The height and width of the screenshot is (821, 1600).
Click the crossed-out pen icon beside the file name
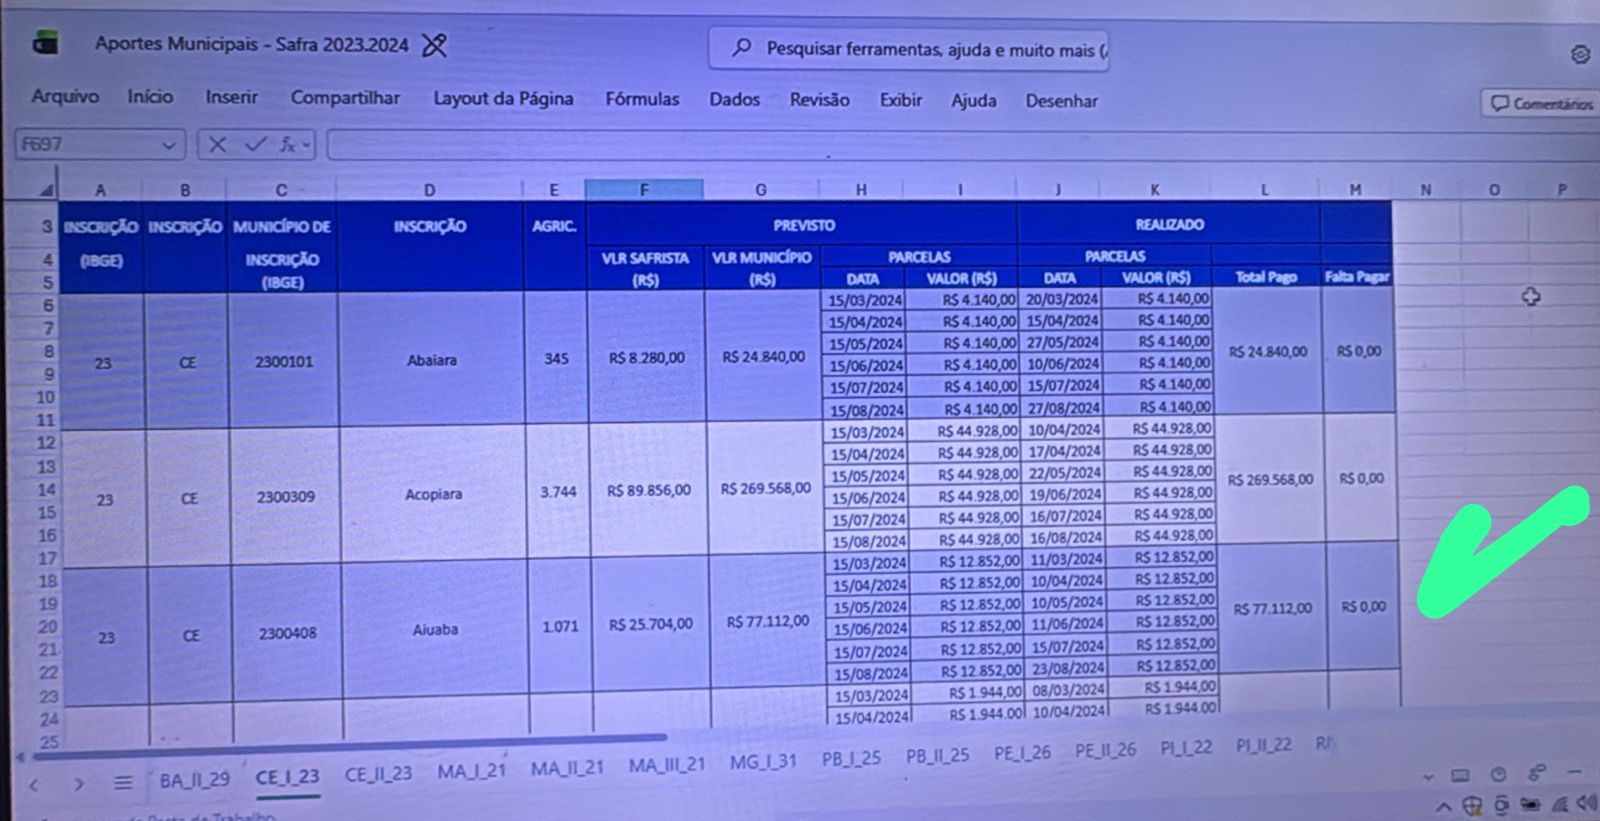pos(434,45)
